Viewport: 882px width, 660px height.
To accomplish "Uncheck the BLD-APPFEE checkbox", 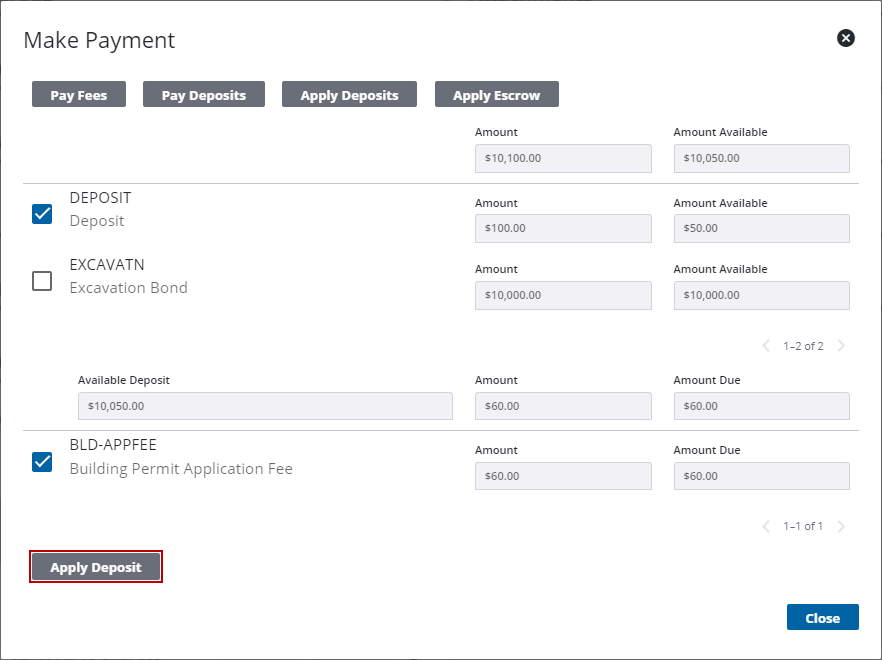I will (42, 461).
